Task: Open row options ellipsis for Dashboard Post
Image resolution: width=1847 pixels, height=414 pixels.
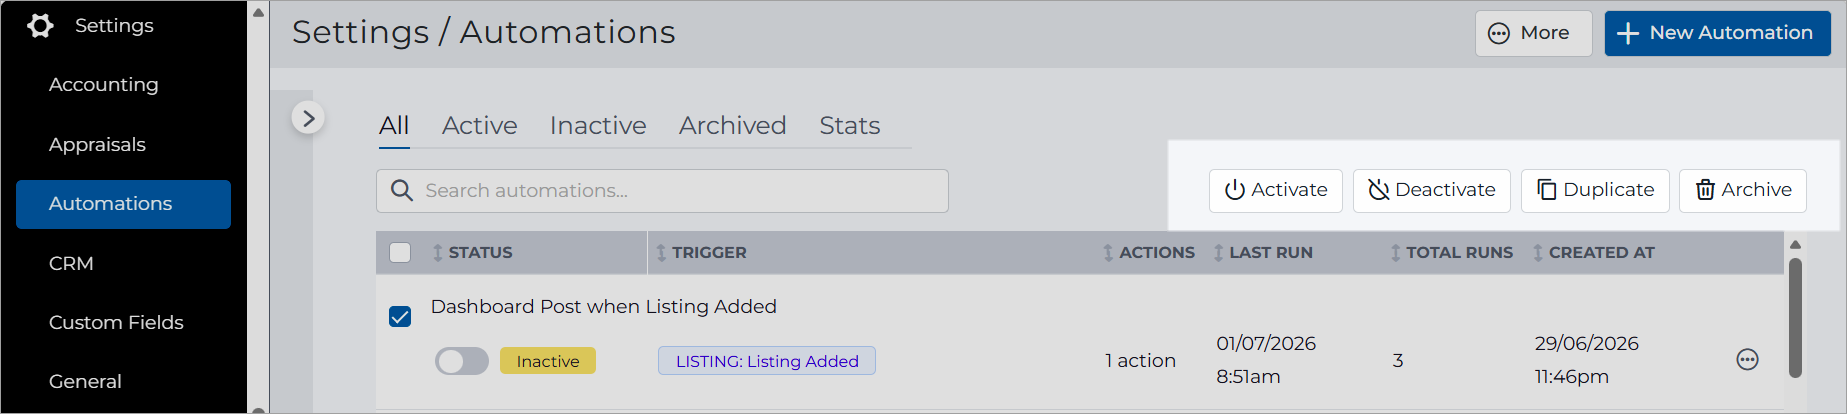Action: click(1747, 360)
